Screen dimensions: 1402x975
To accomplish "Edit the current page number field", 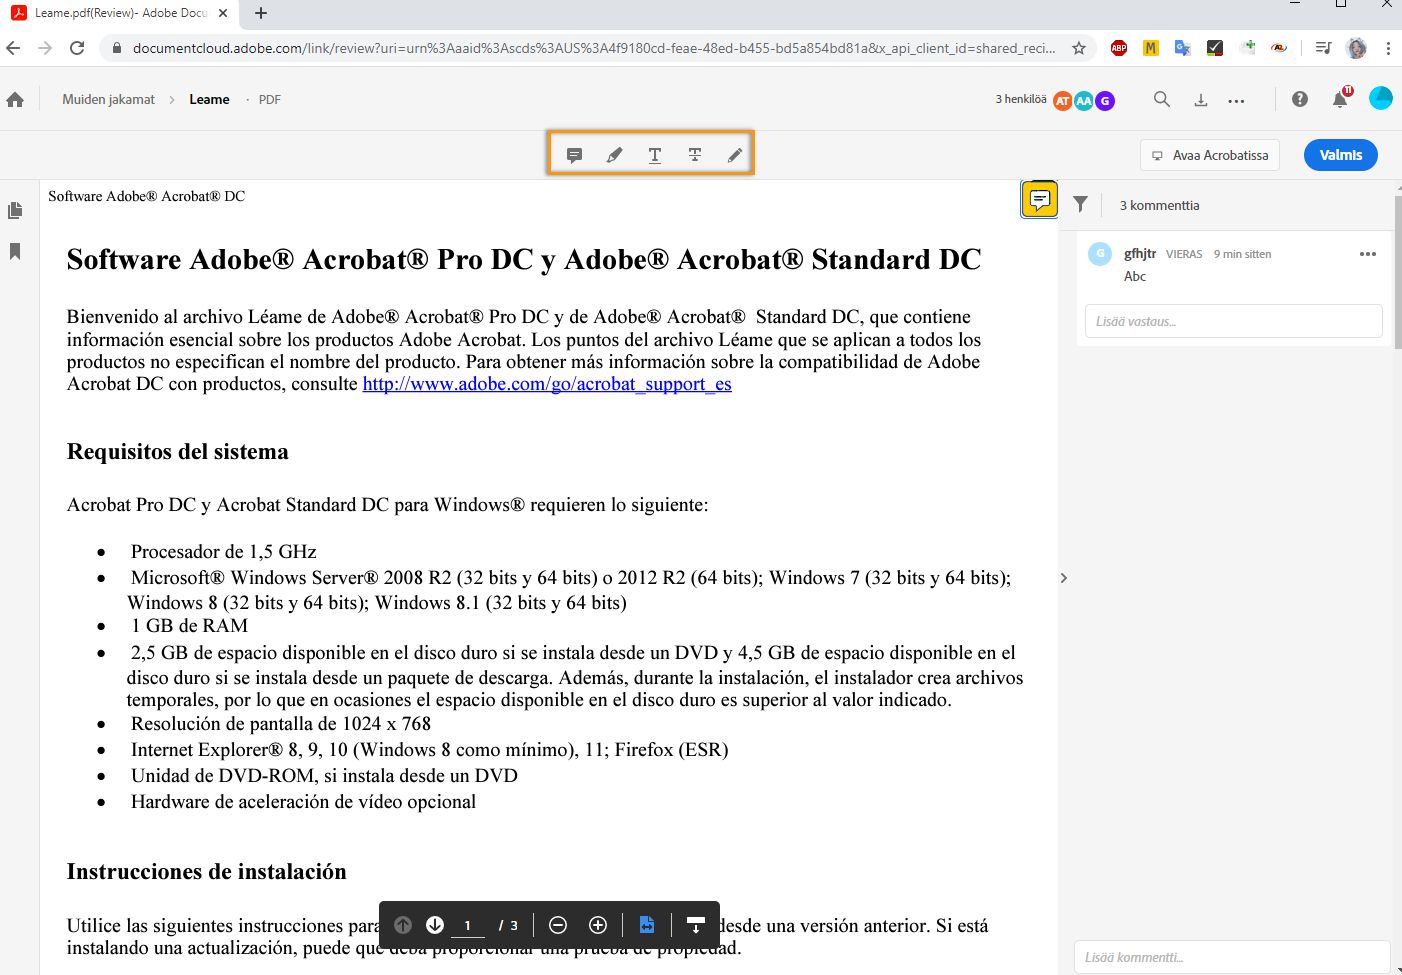I will point(468,926).
